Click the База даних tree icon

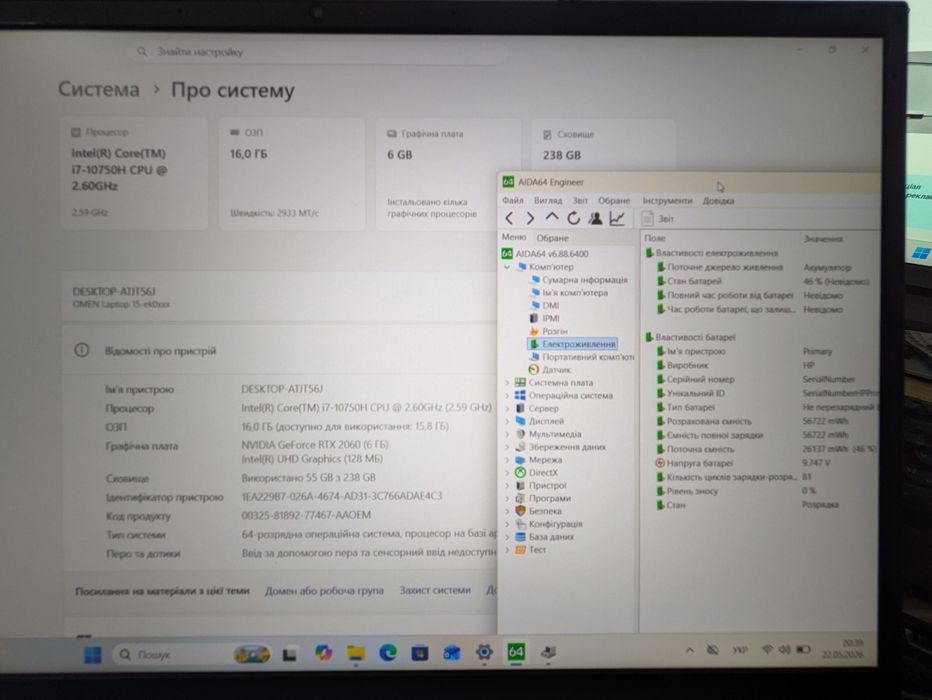point(520,537)
